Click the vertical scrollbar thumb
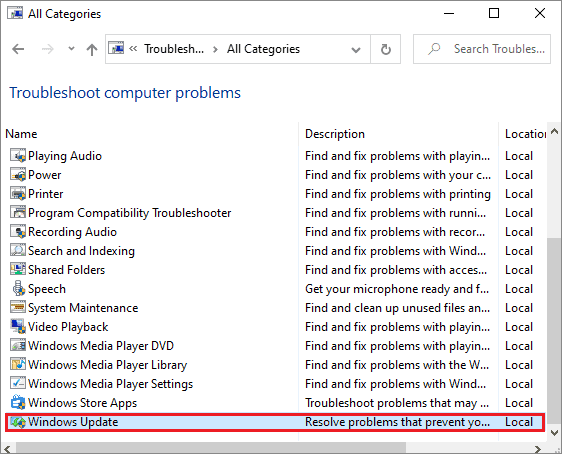The width and height of the screenshot is (562, 454). click(554, 331)
